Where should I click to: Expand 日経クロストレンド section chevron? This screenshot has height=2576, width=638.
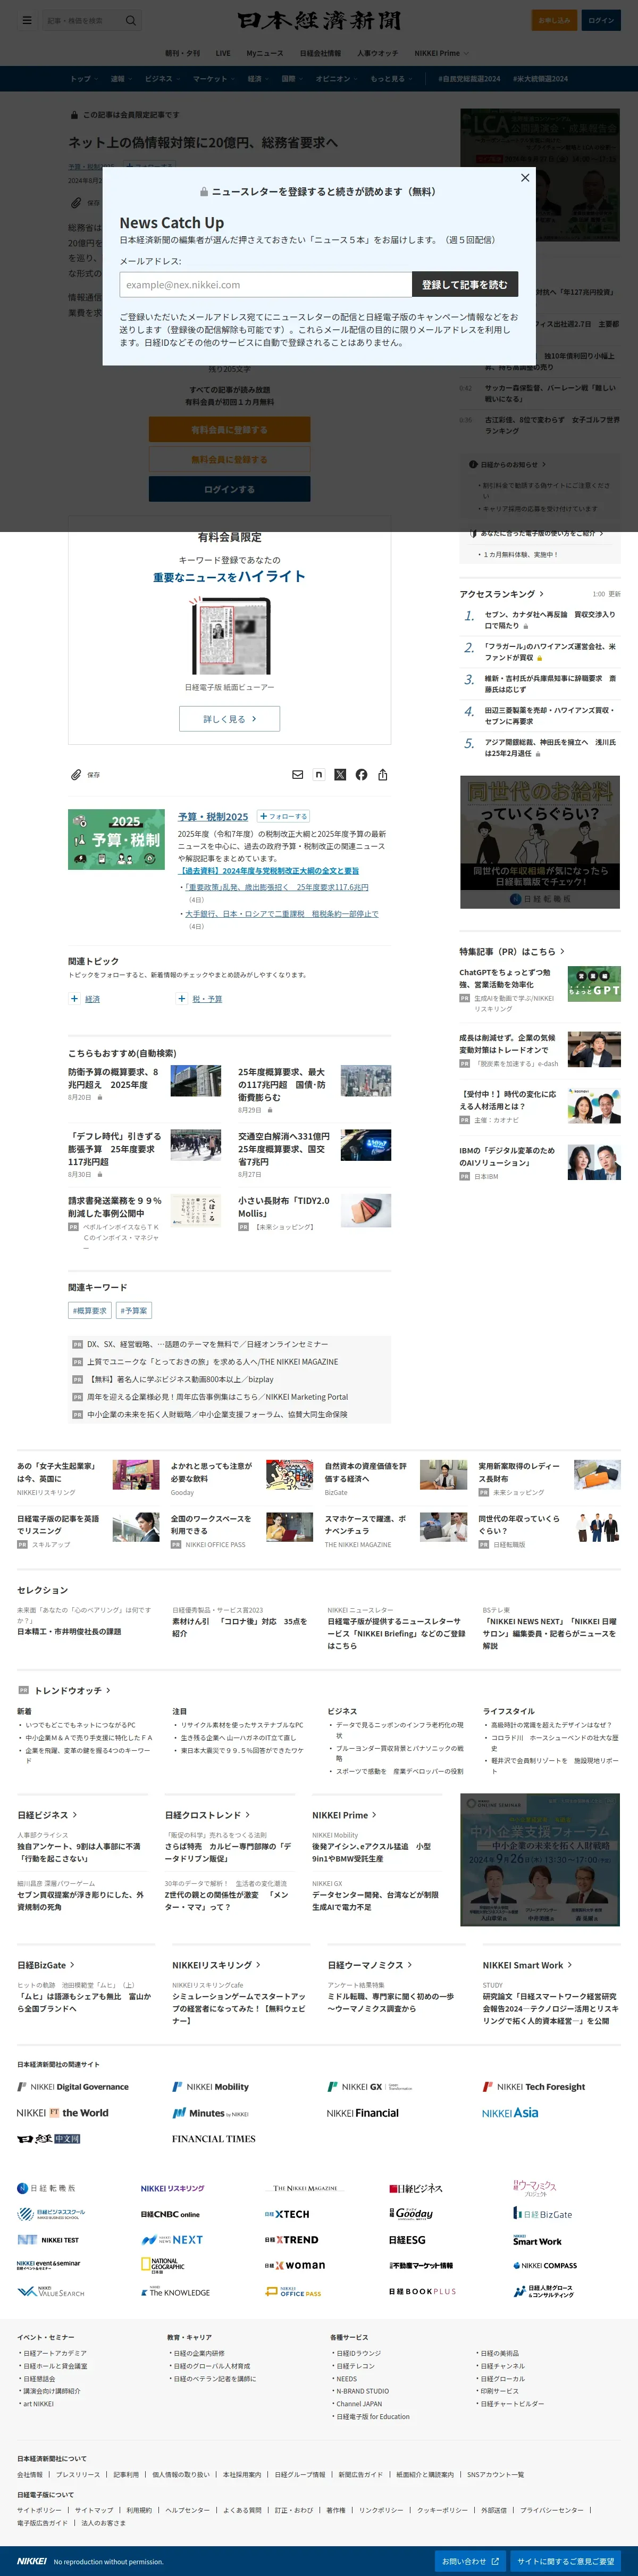click(207, 1814)
